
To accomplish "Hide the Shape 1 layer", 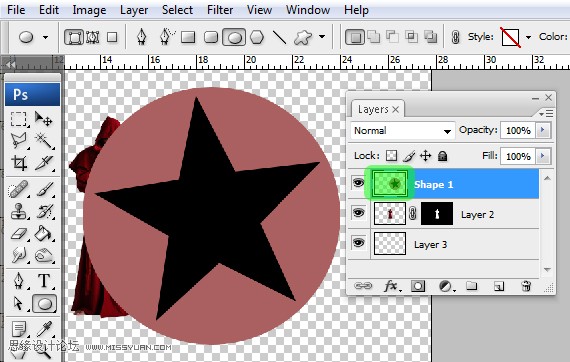I will tap(358, 183).
